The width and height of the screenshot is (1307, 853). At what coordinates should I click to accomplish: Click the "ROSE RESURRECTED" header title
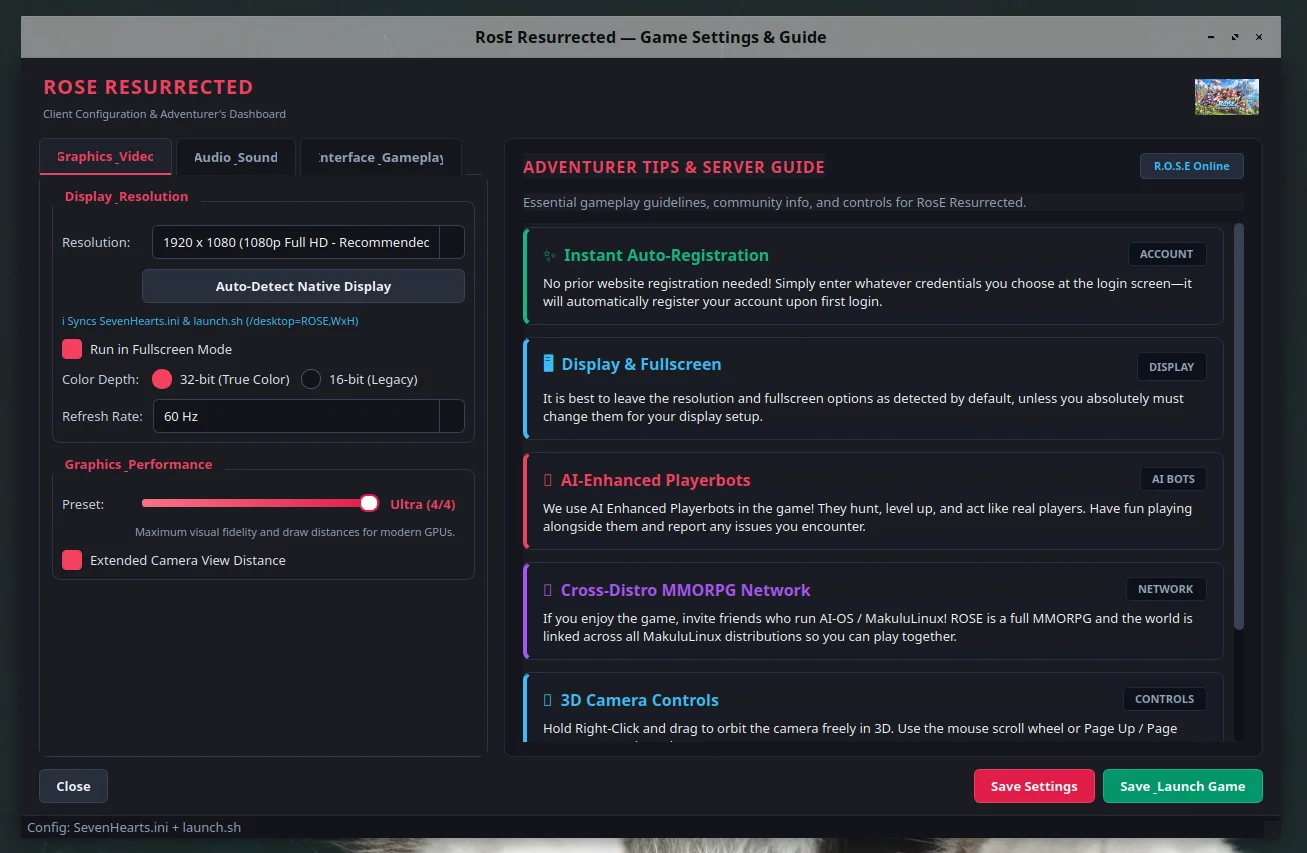[x=148, y=87]
